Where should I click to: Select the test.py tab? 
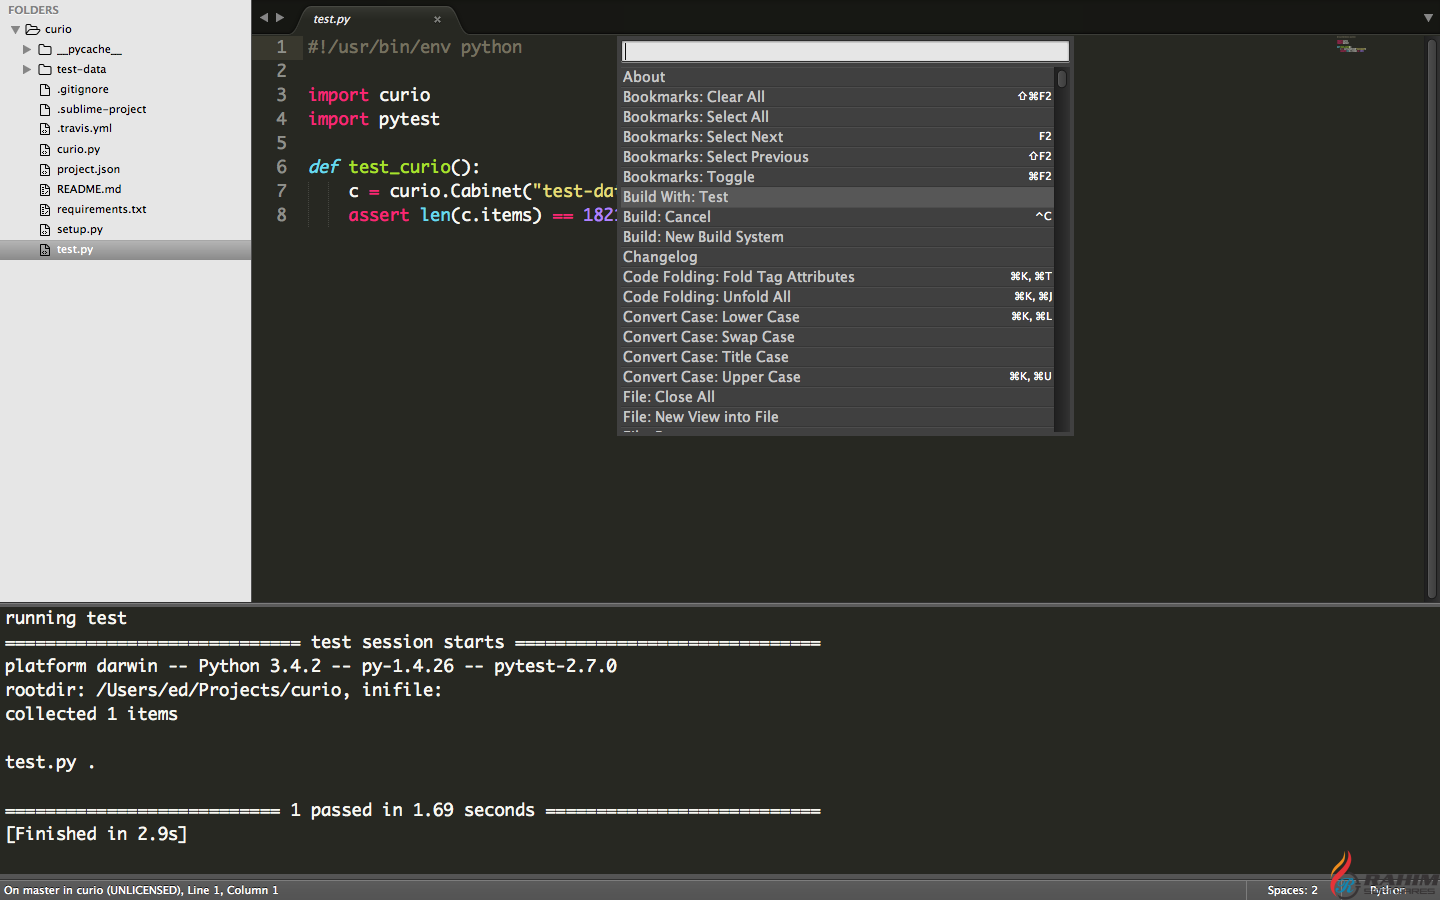(333, 19)
